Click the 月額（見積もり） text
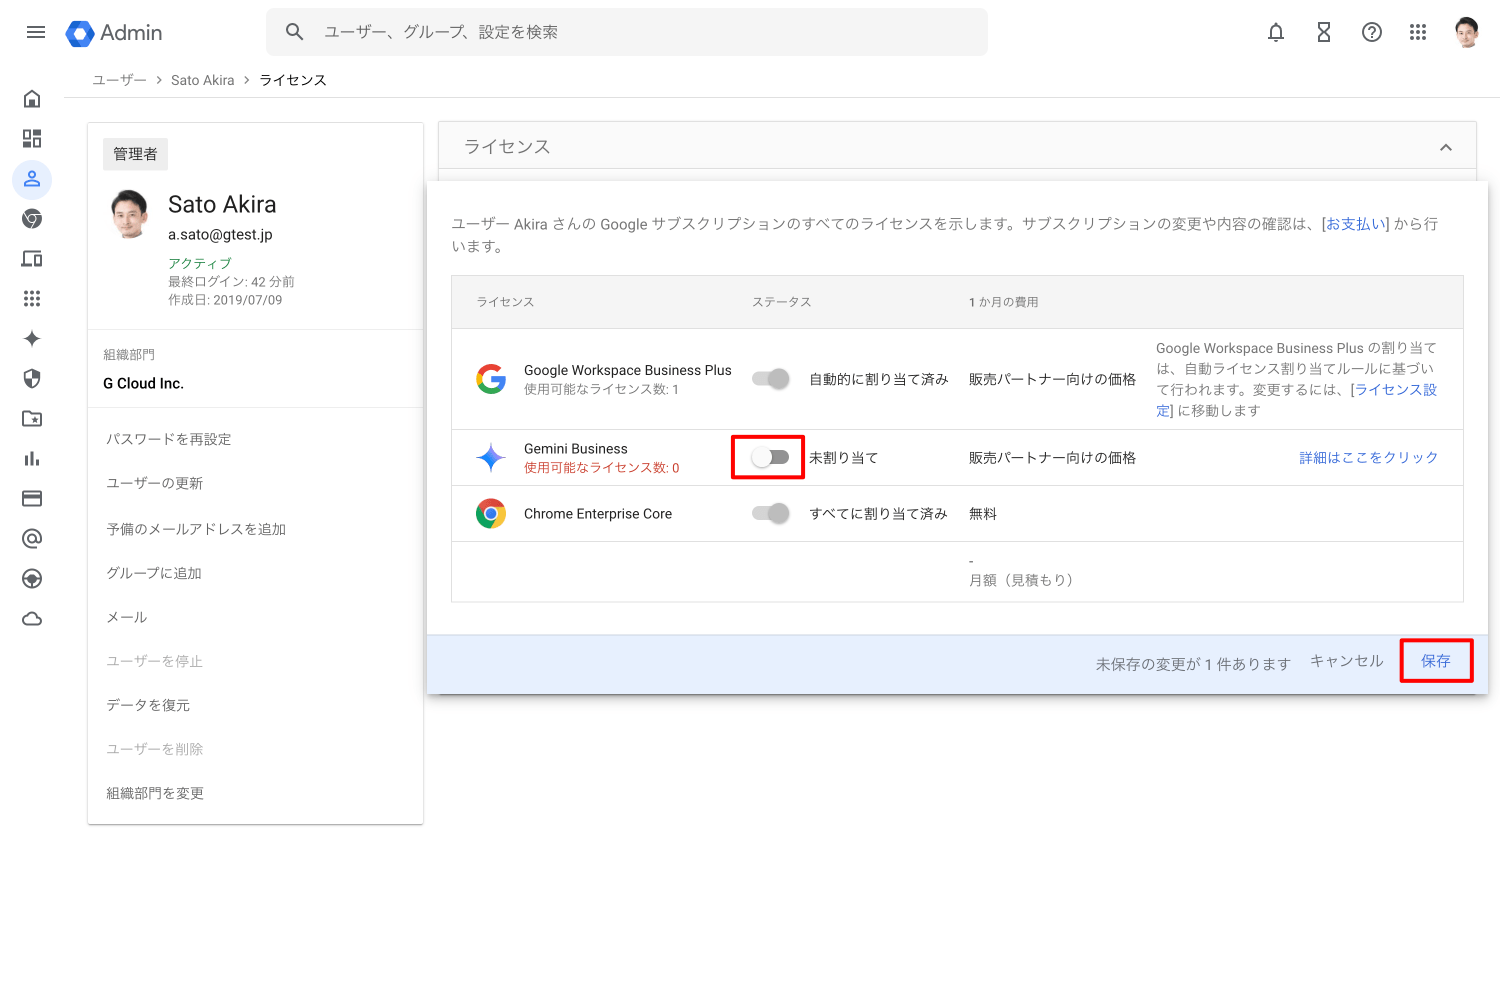The image size is (1500, 1000). point(1021,580)
